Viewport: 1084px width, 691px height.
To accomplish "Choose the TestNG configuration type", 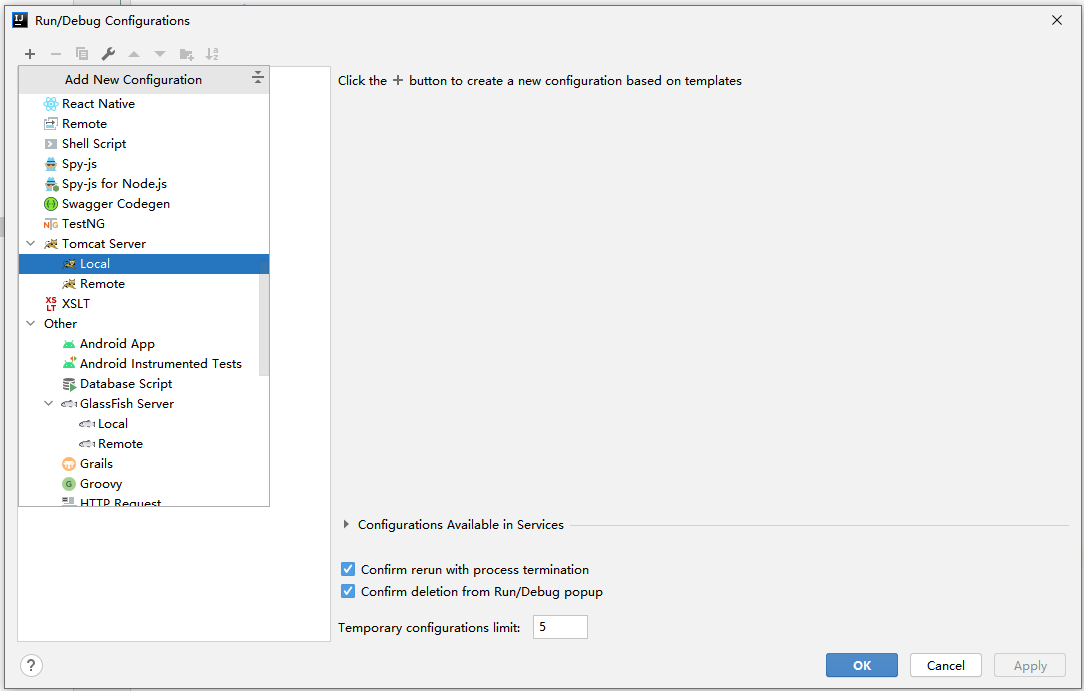I will (x=144, y=224).
